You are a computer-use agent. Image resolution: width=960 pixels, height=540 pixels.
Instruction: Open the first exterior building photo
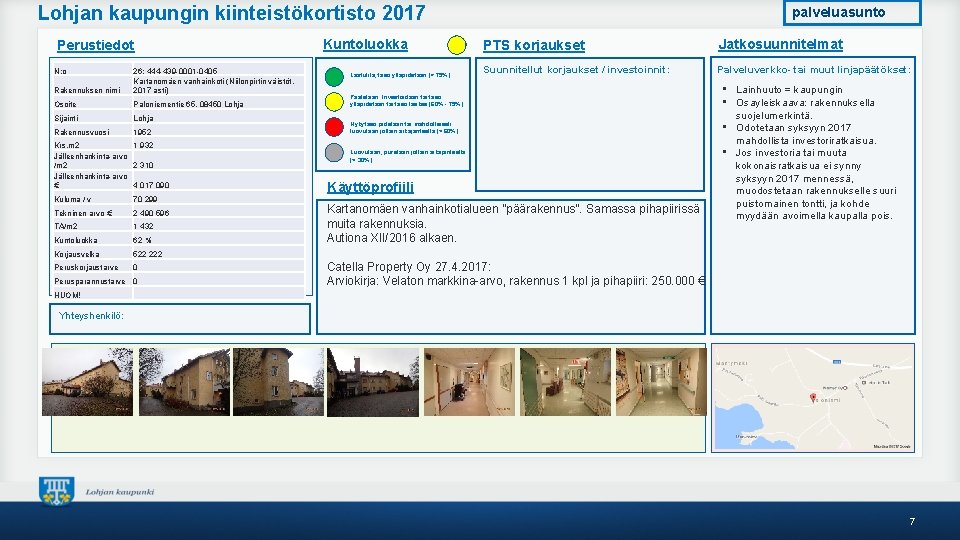(x=88, y=382)
